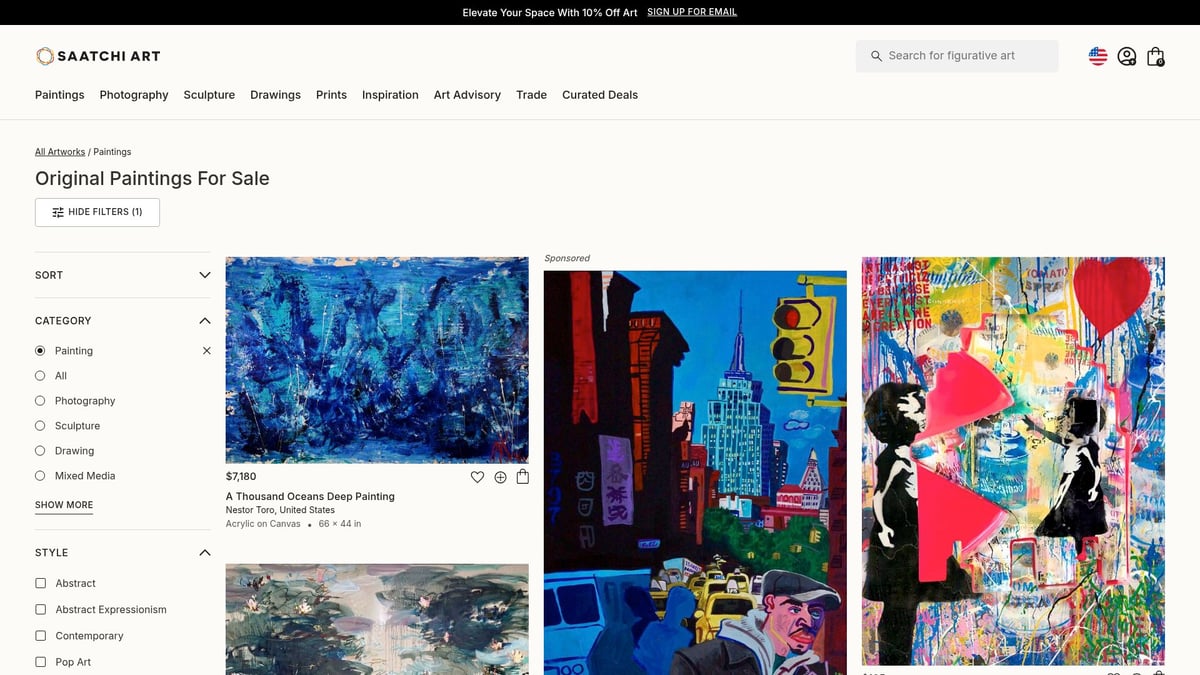Select the Photography category radio button
The height and width of the screenshot is (675, 1200).
coord(40,401)
